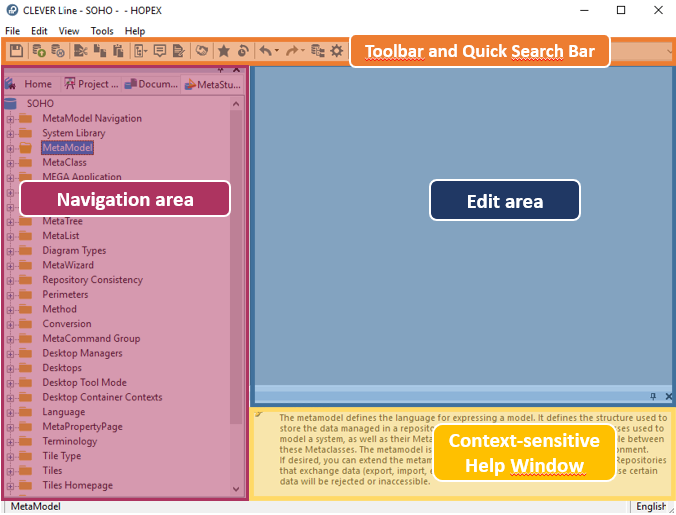Select the Repository Consistency tree item
The width and height of the screenshot is (676, 515).
pos(92,280)
